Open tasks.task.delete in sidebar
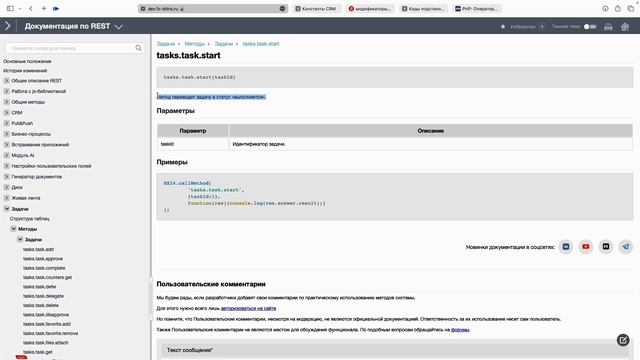The height and width of the screenshot is (360, 640). (41, 305)
